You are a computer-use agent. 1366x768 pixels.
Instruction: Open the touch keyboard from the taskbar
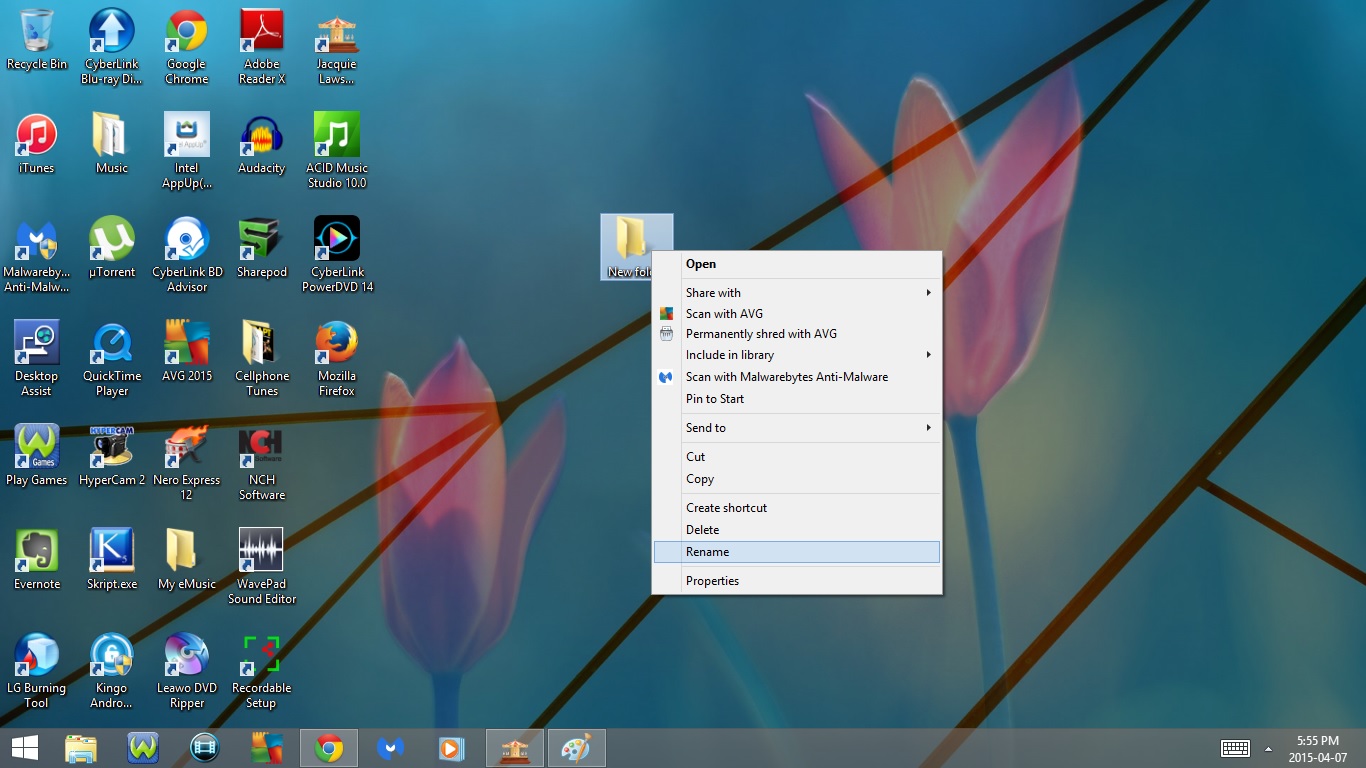click(1236, 748)
